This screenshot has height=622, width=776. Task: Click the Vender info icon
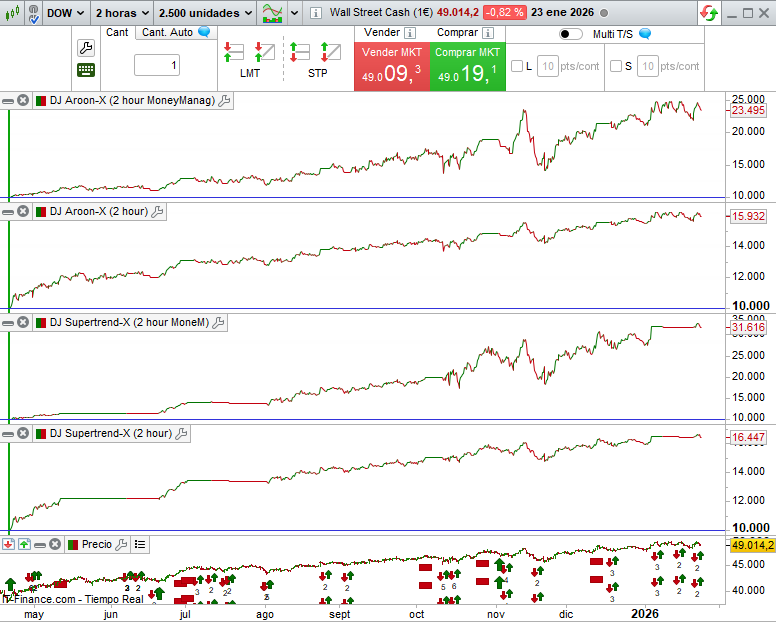410,33
